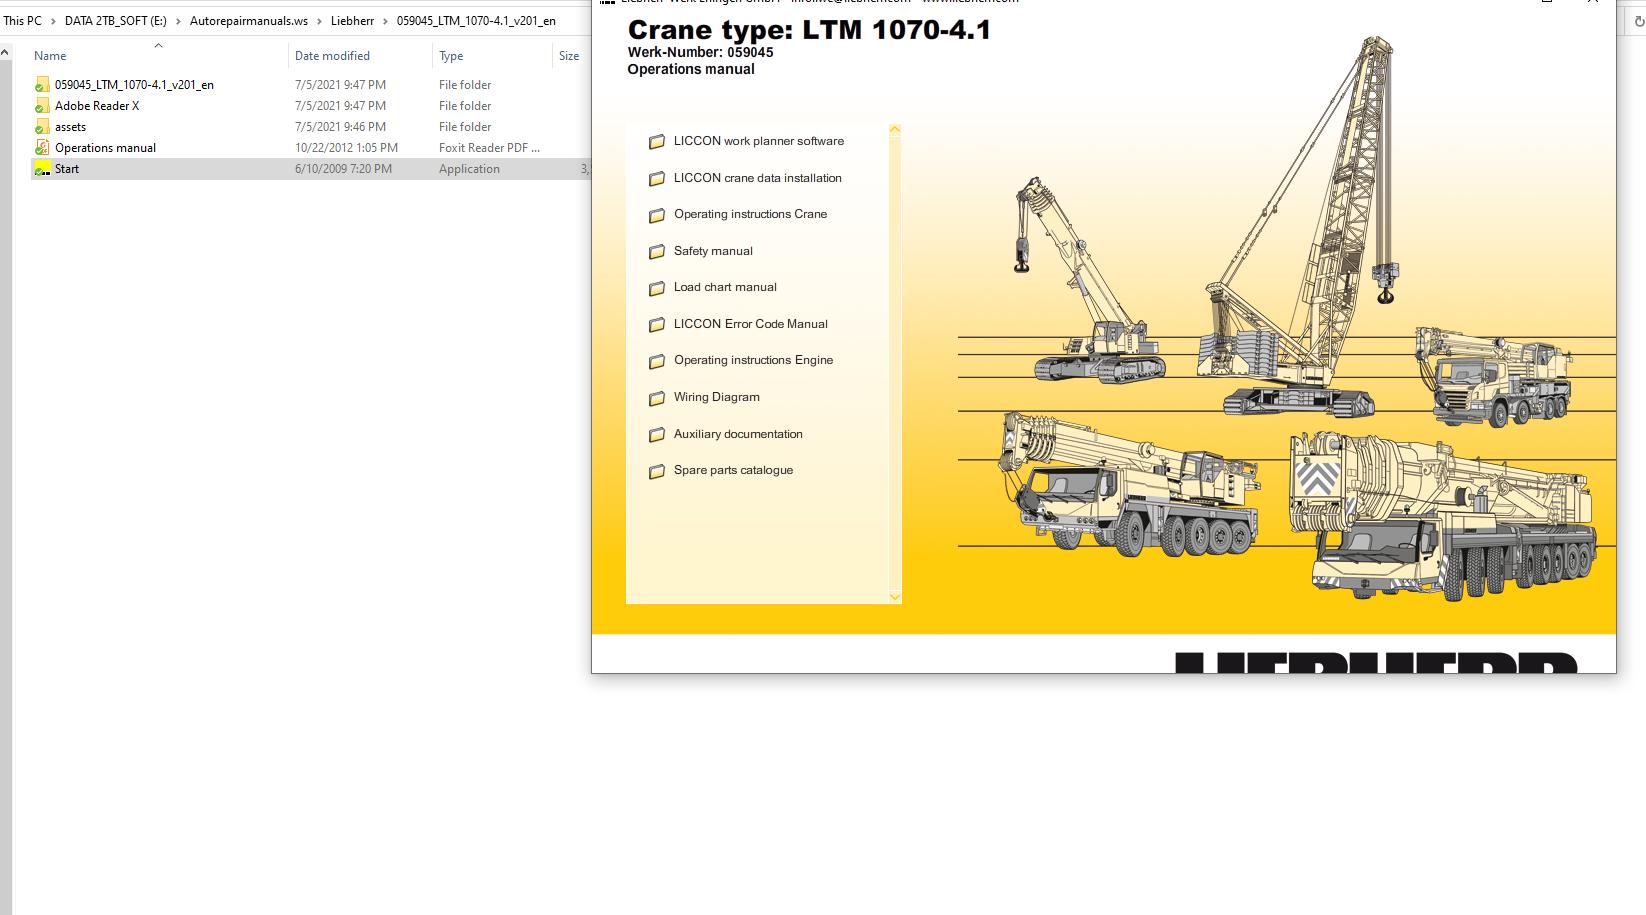Screen dimensions: 1646x915
Task: Select the LICCON Error Code Manual entry
Action: click(x=751, y=324)
